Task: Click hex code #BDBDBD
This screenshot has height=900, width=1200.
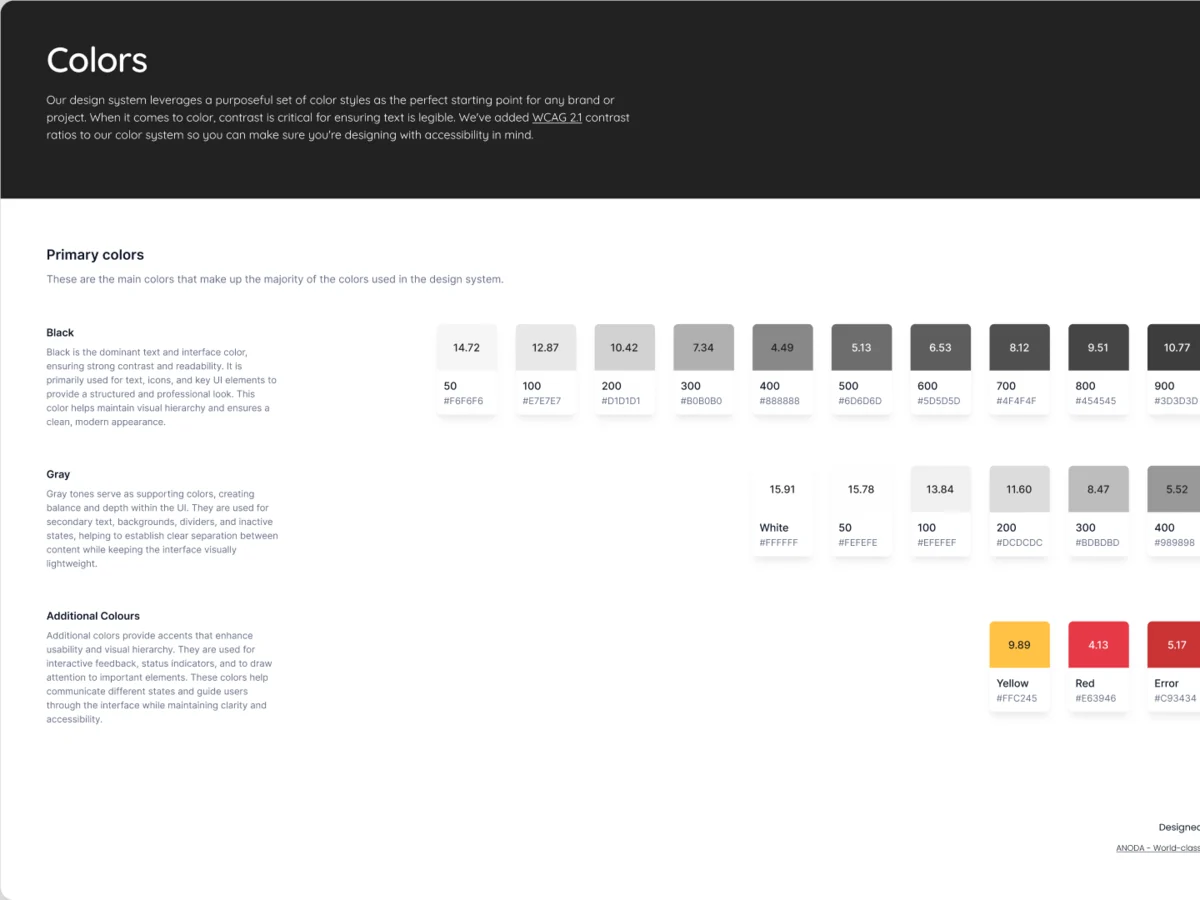Action: tap(1098, 543)
